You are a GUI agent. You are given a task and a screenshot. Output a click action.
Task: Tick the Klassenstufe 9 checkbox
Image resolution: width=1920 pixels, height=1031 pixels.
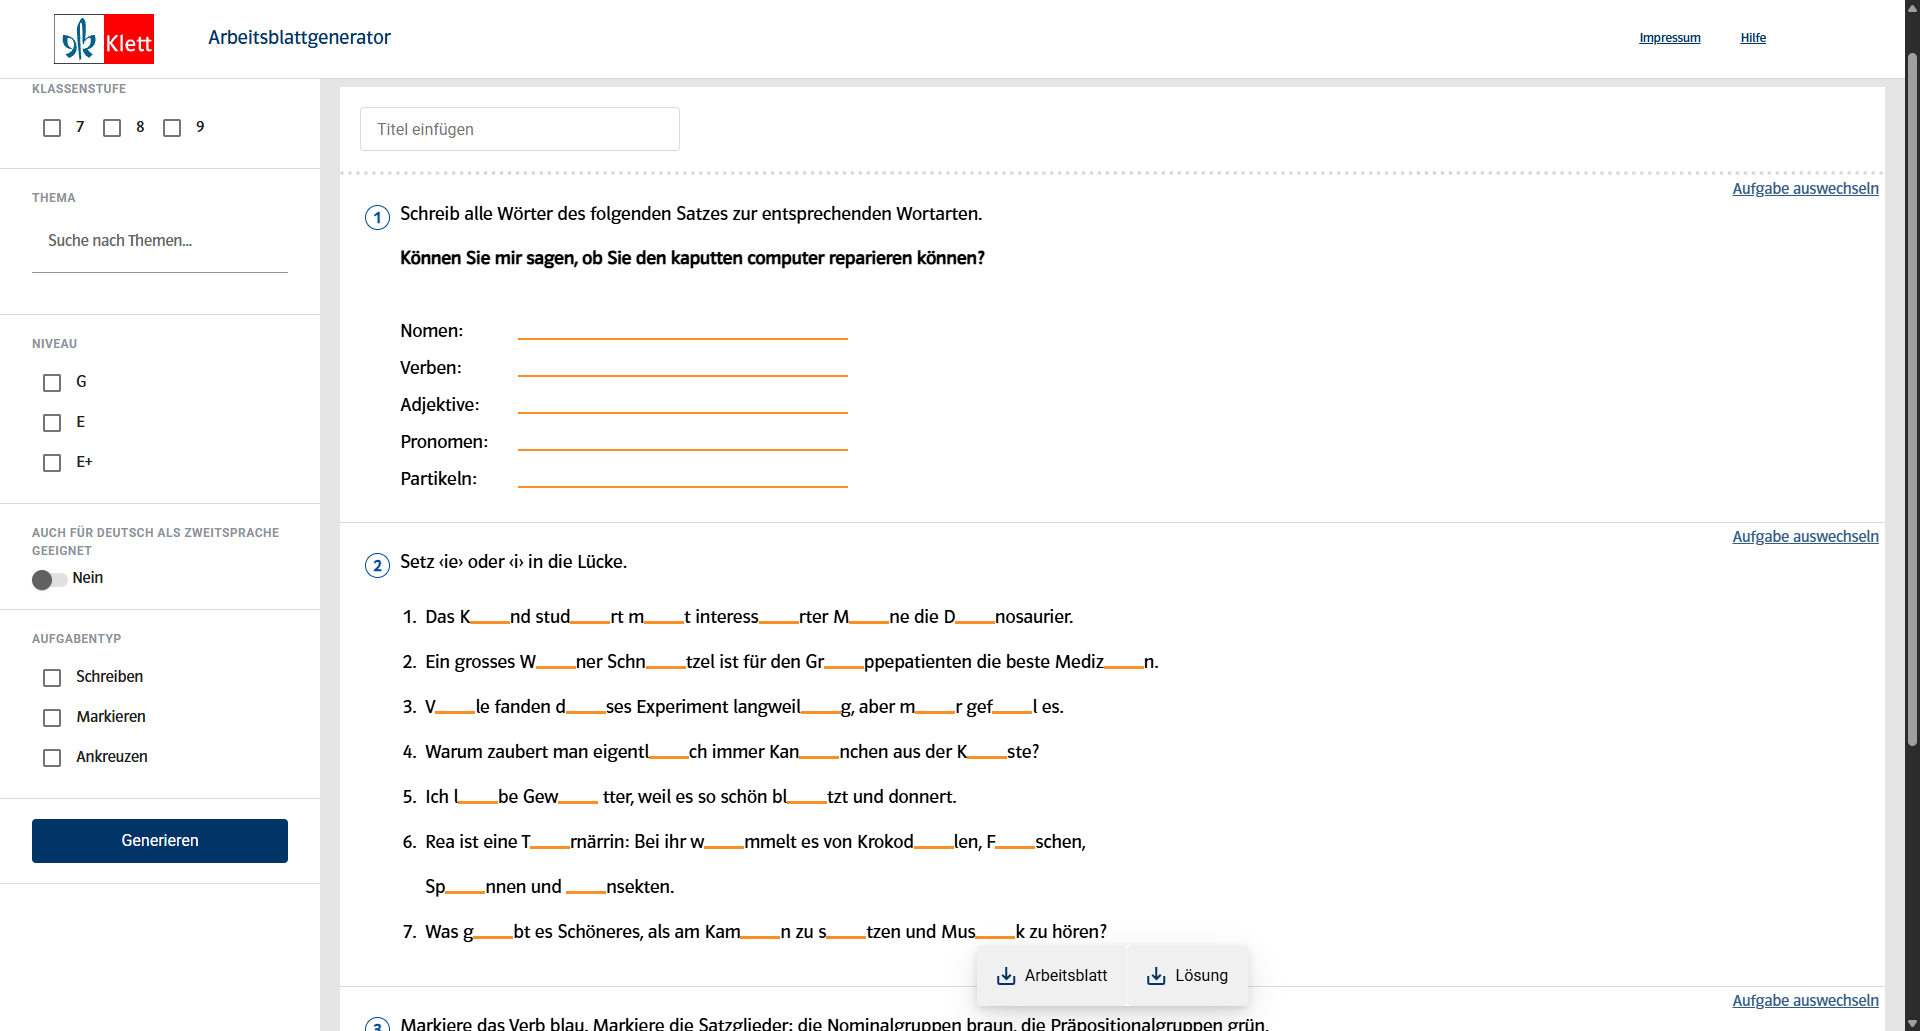[x=172, y=128]
